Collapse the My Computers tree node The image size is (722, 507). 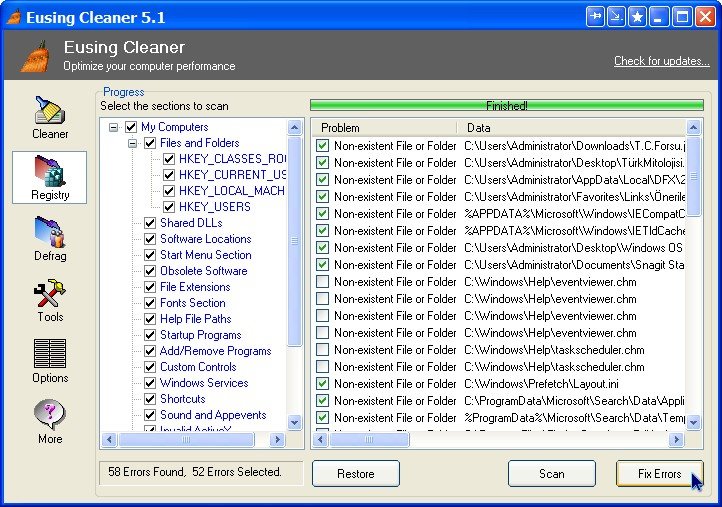(113, 127)
